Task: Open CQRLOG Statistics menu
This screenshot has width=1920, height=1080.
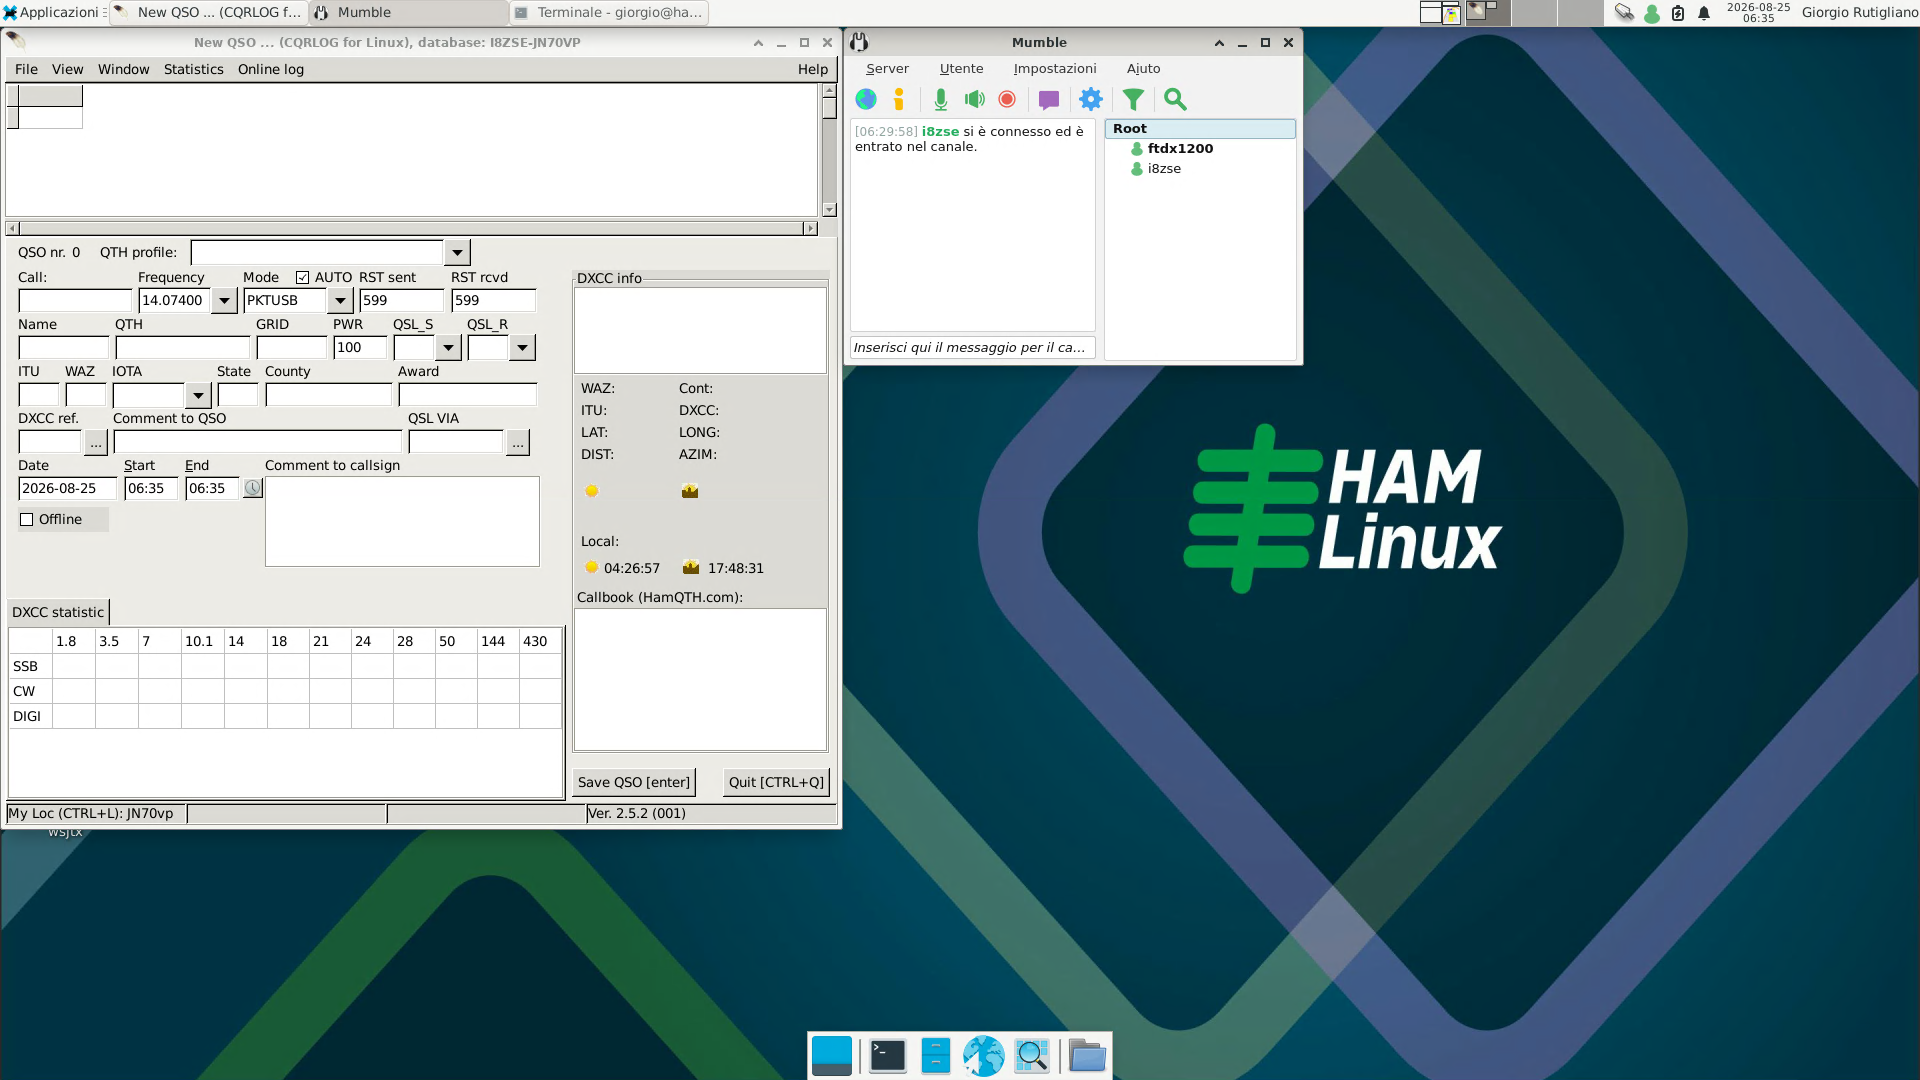Action: 193,69
